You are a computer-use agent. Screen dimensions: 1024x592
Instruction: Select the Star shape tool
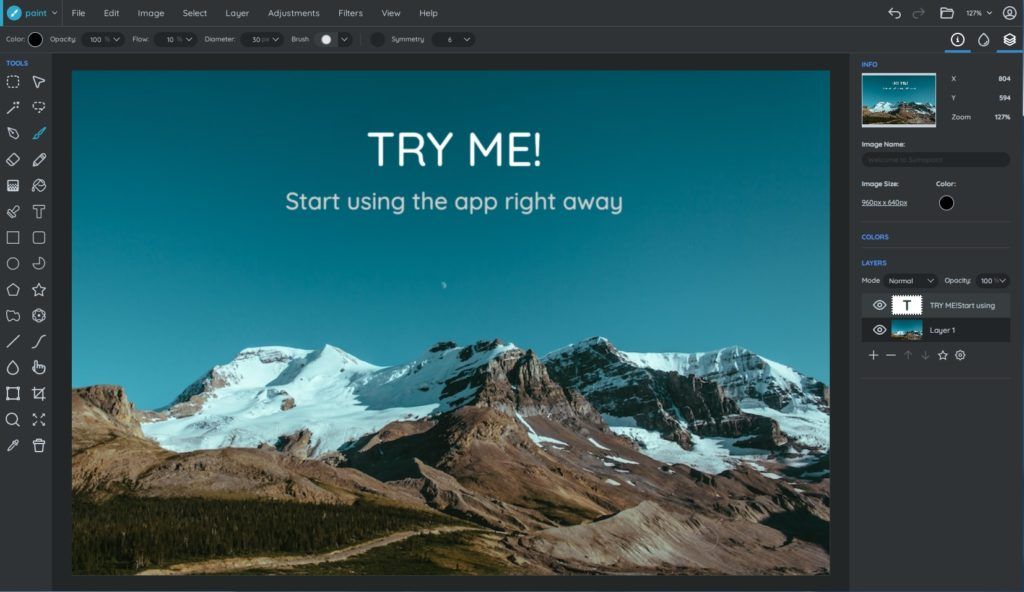(x=39, y=289)
